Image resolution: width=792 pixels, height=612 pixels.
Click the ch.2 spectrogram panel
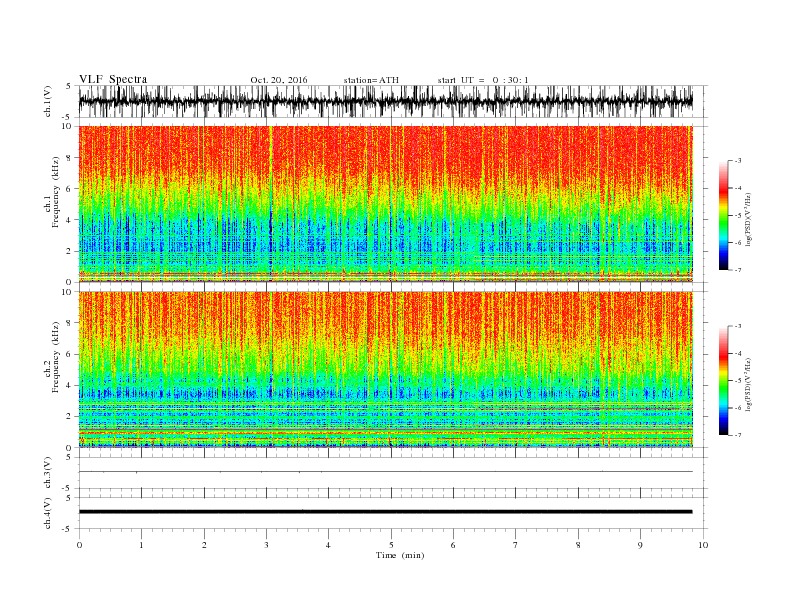(x=385, y=370)
